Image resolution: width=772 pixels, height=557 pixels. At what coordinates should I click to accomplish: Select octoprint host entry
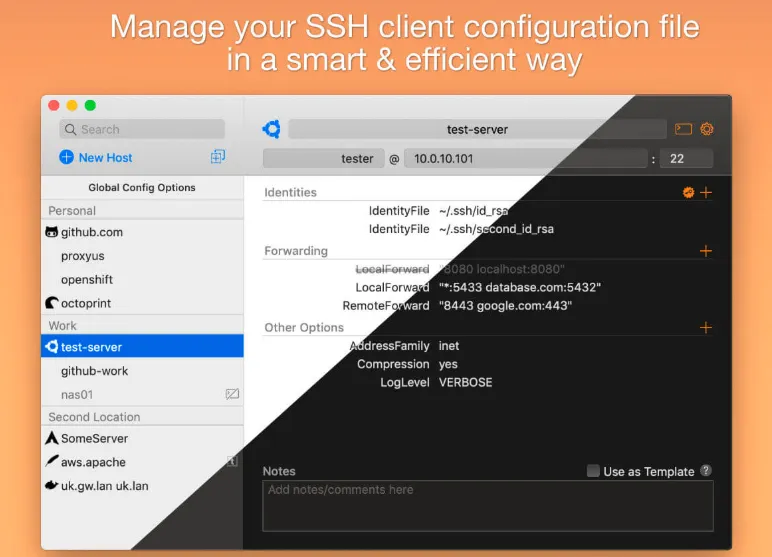[142, 303]
